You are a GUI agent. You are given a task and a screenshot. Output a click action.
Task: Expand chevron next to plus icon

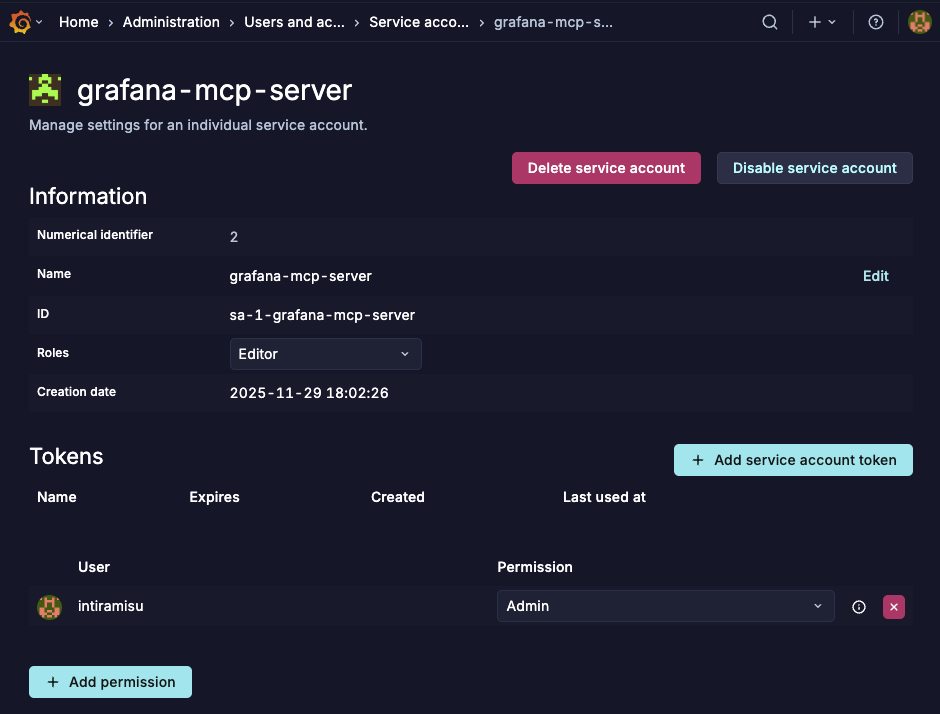point(831,22)
